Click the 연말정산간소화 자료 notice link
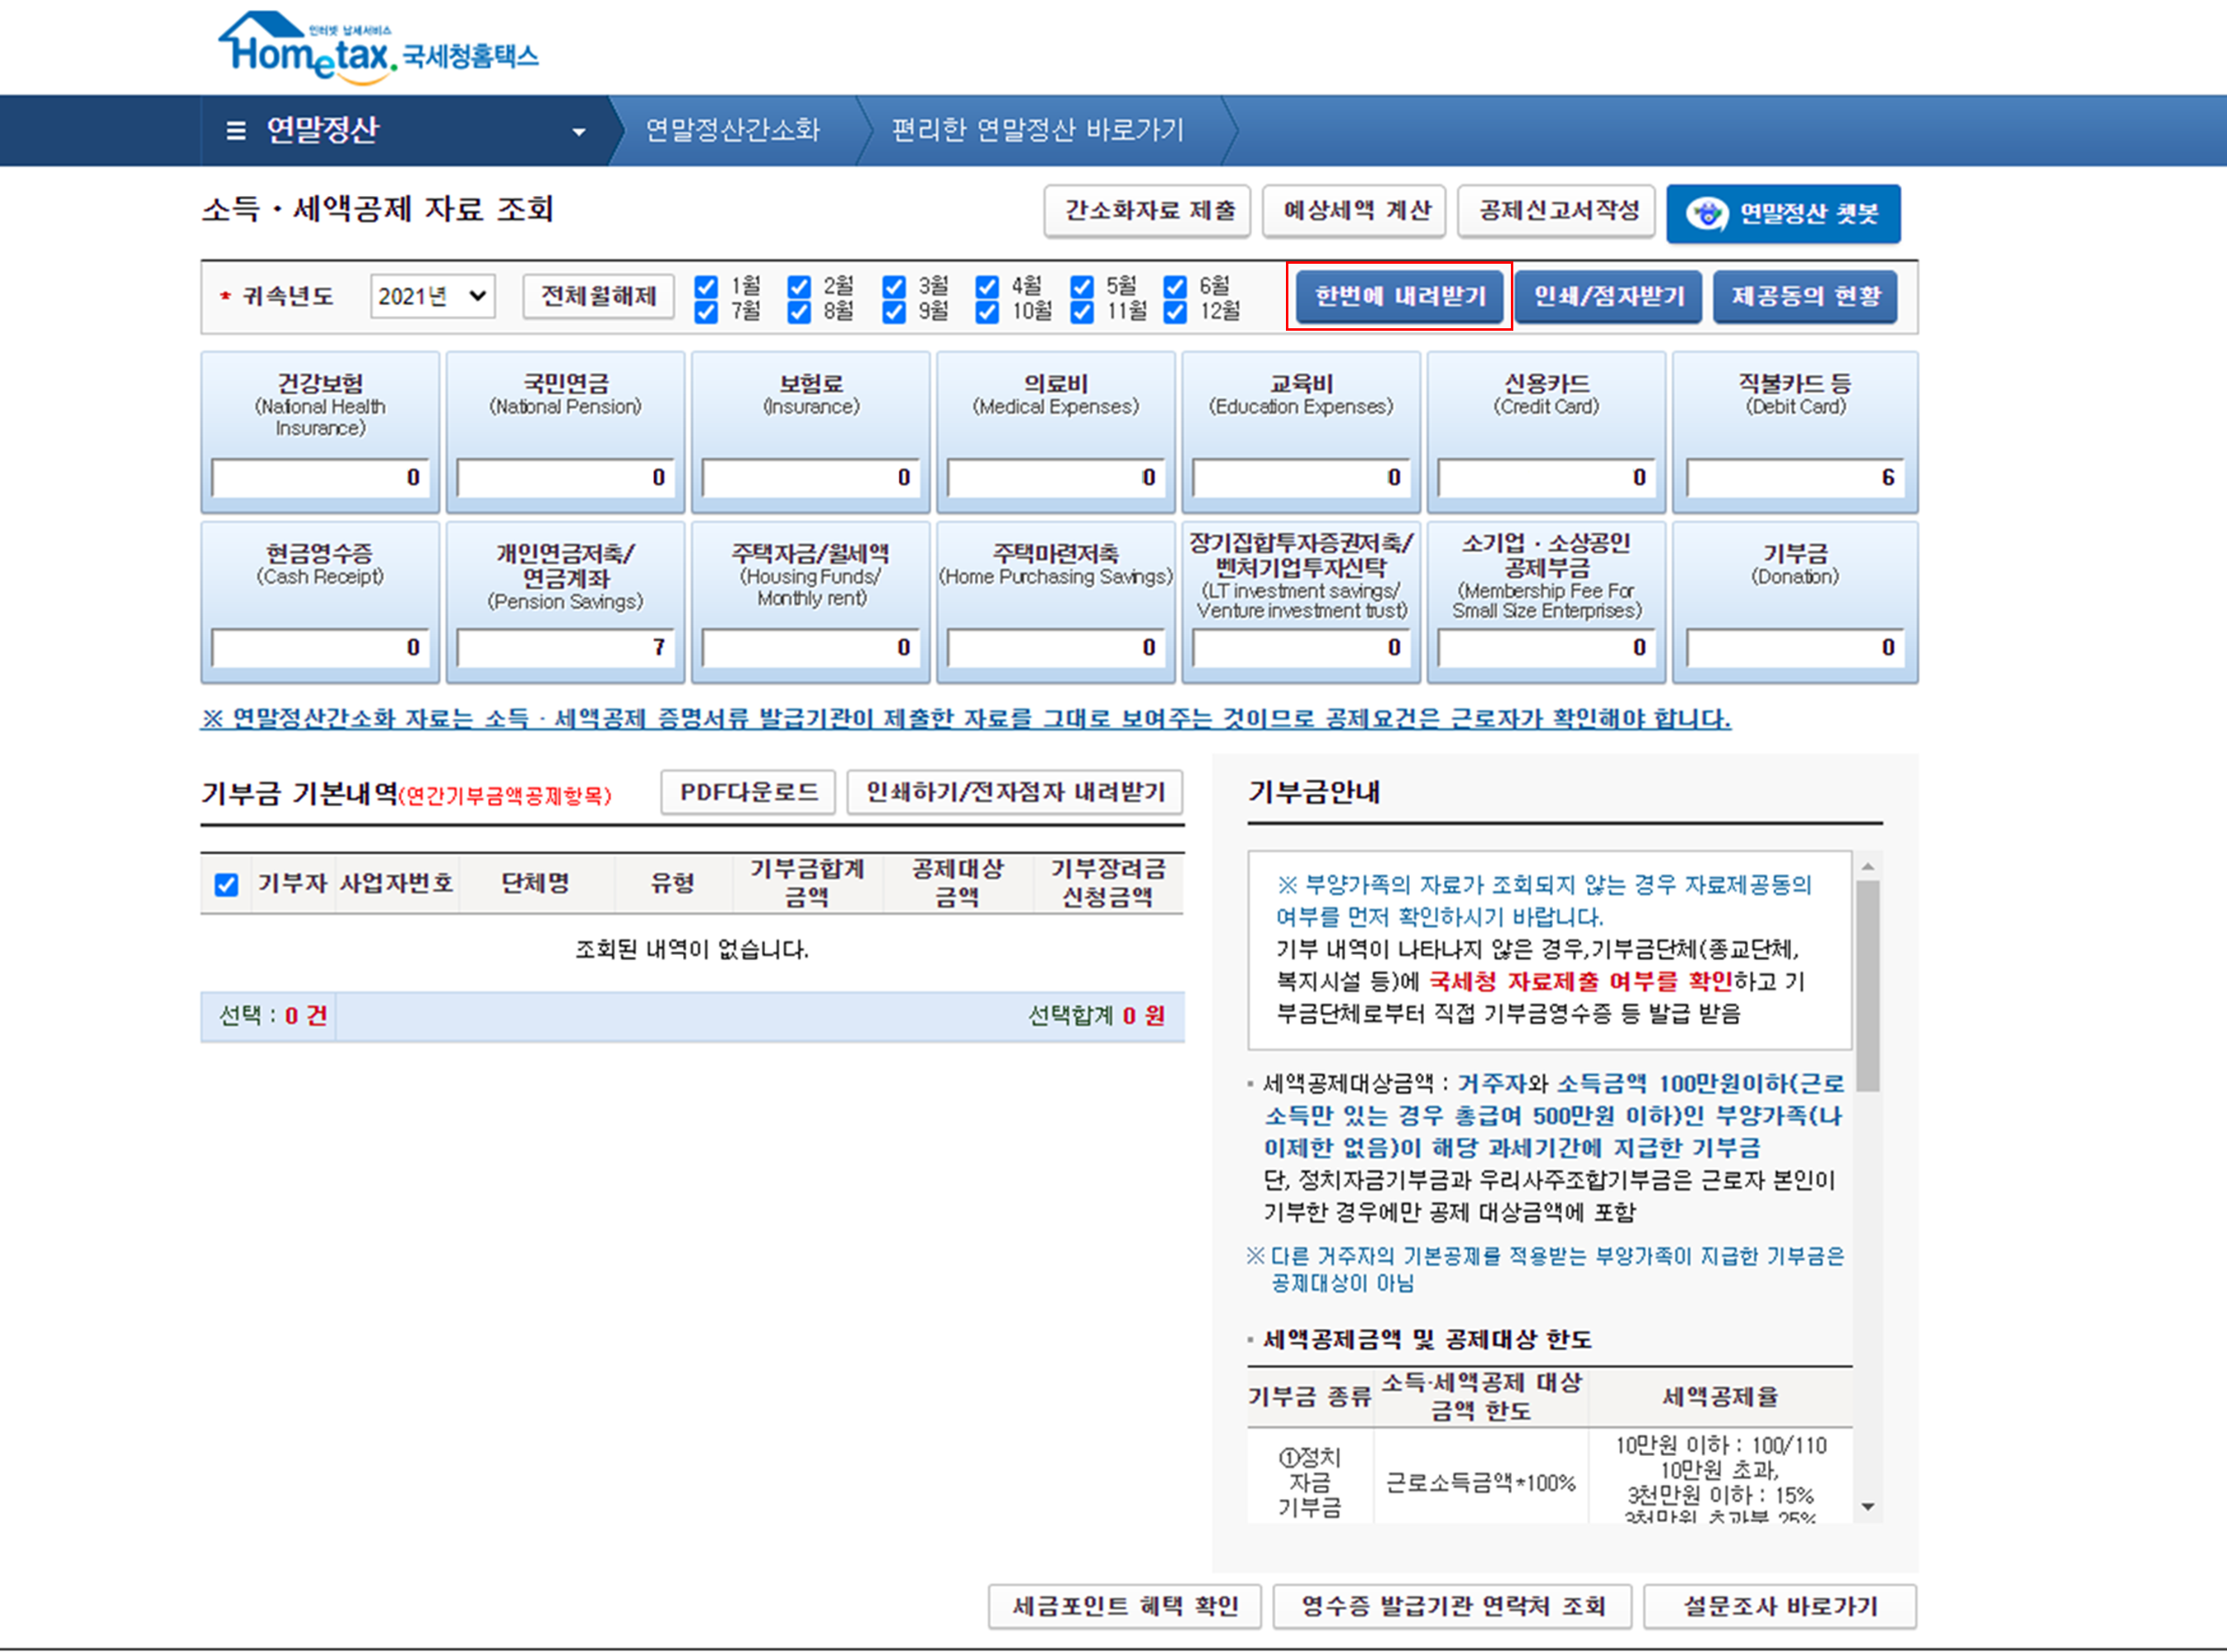This screenshot has height=1652, width=2227. click(965, 718)
